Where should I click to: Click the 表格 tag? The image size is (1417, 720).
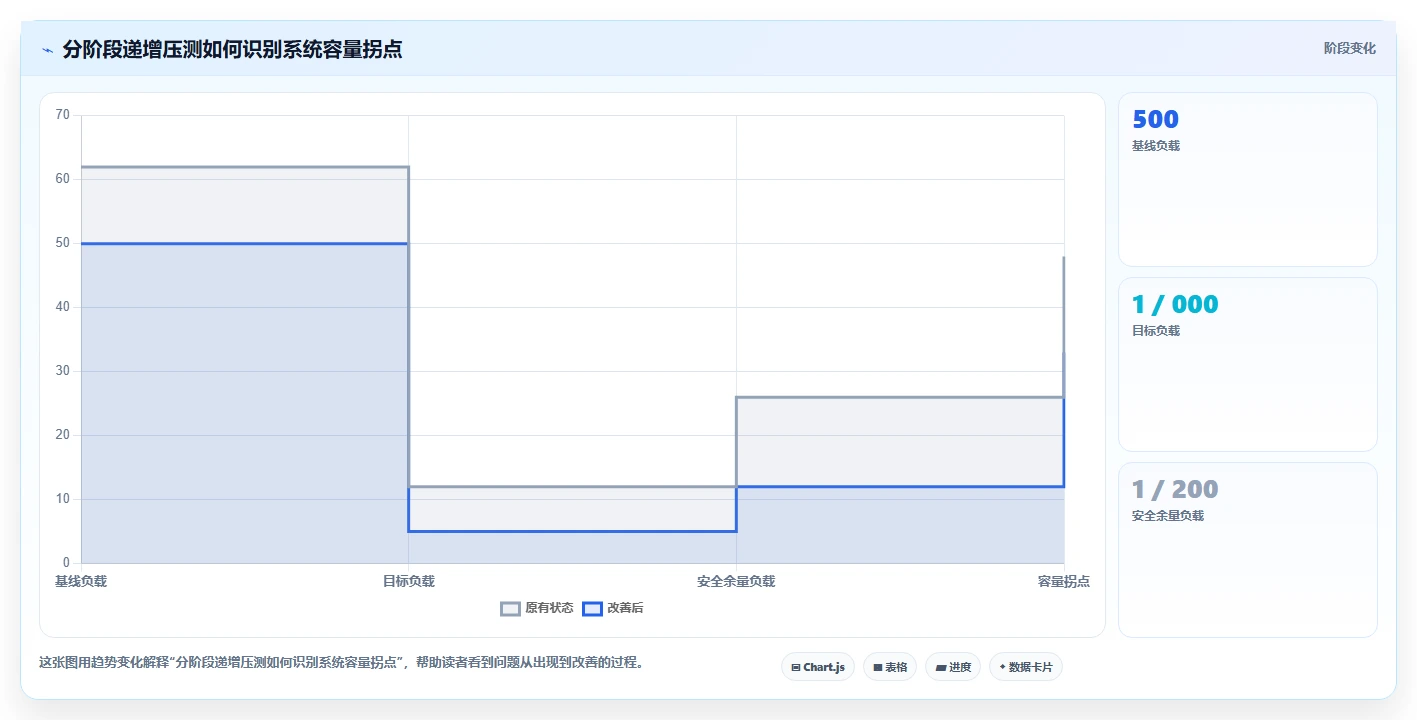pos(889,667)
